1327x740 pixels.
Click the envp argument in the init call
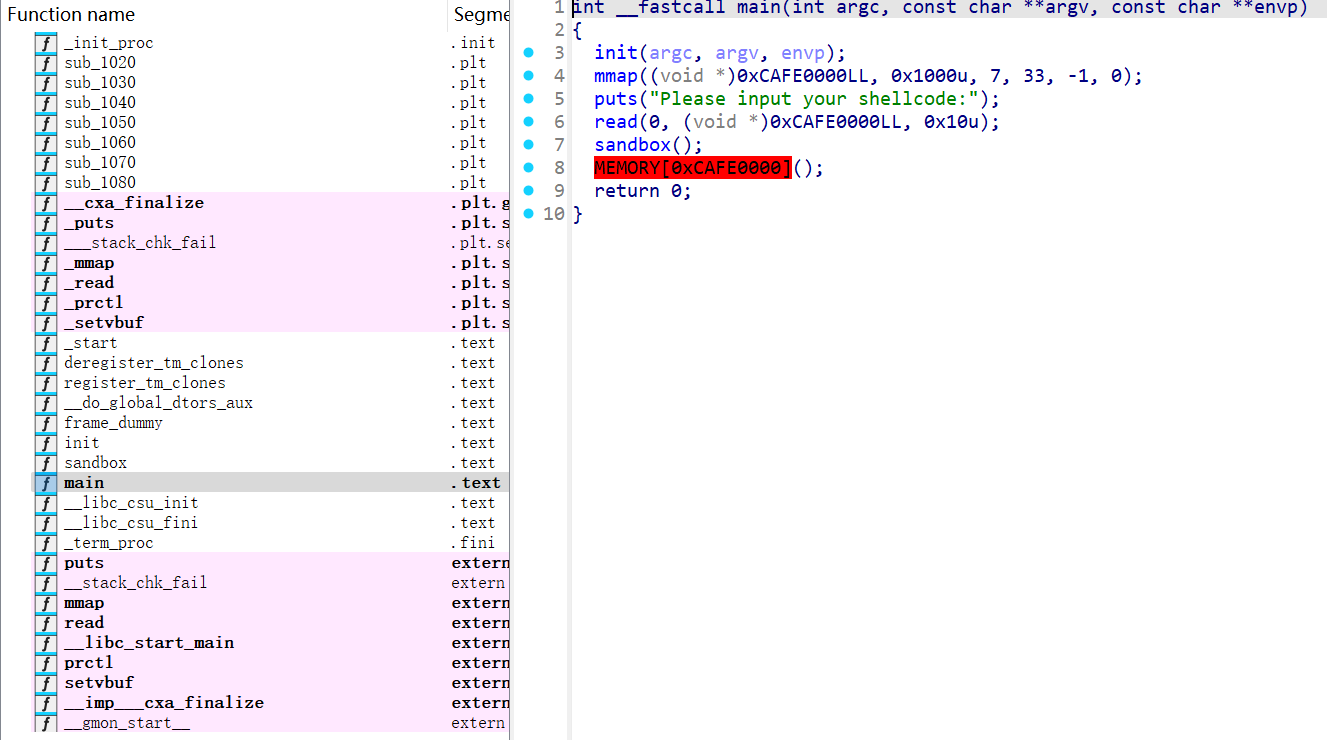[x=802, y=52]
